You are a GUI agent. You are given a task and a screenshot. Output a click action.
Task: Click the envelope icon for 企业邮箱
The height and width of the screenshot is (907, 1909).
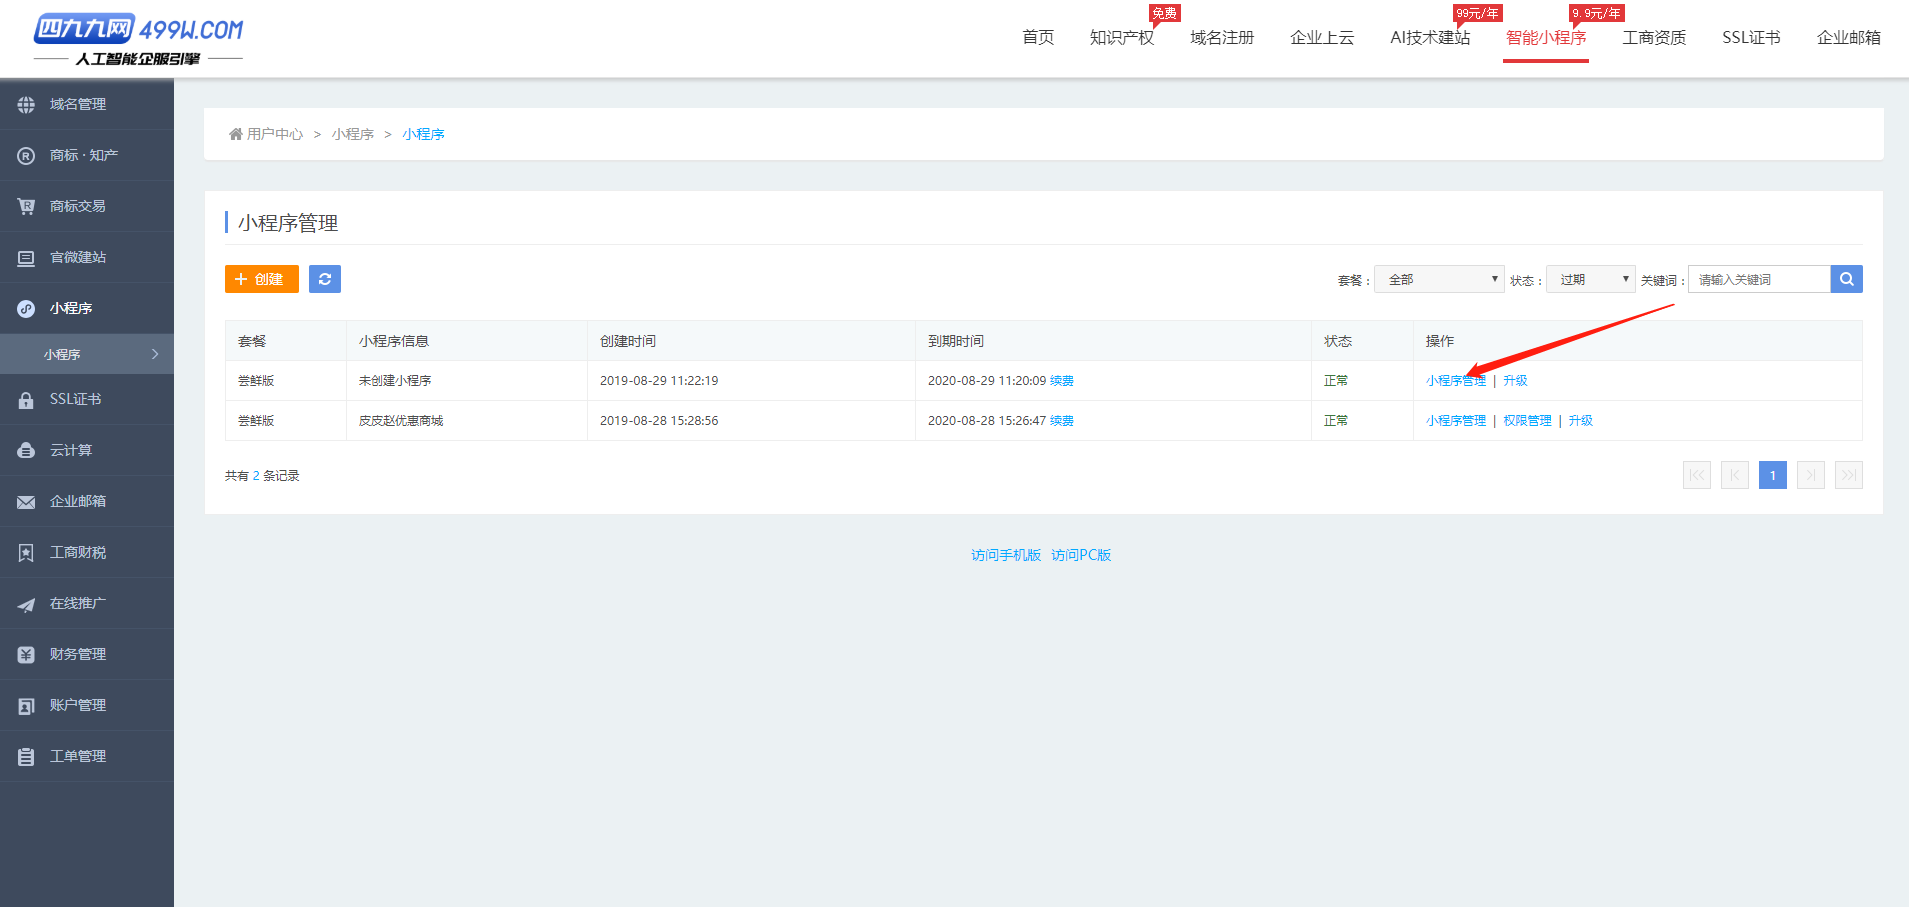tap(26, 502)
